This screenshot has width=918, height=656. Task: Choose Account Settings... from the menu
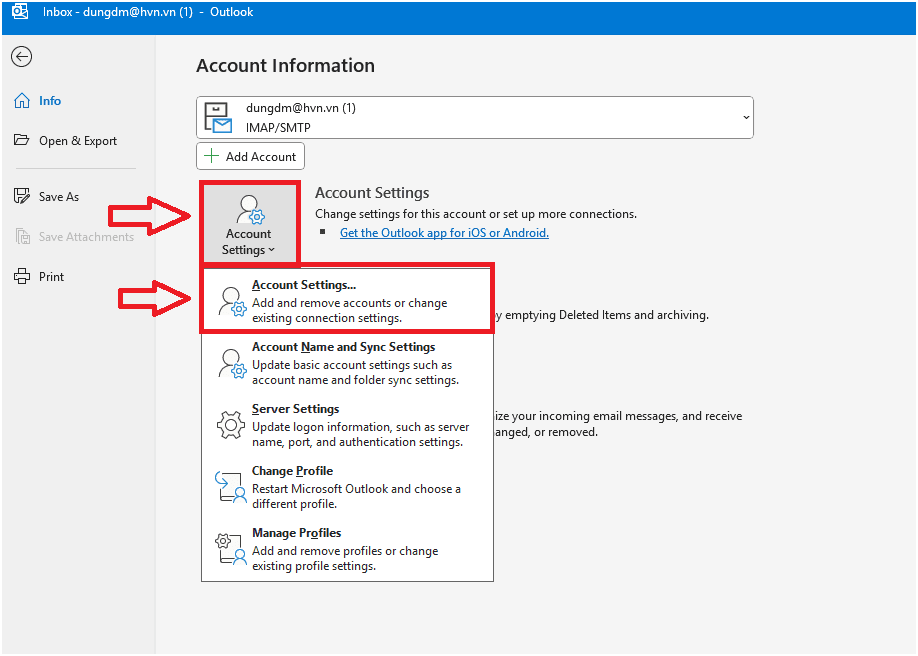(347, 301)
